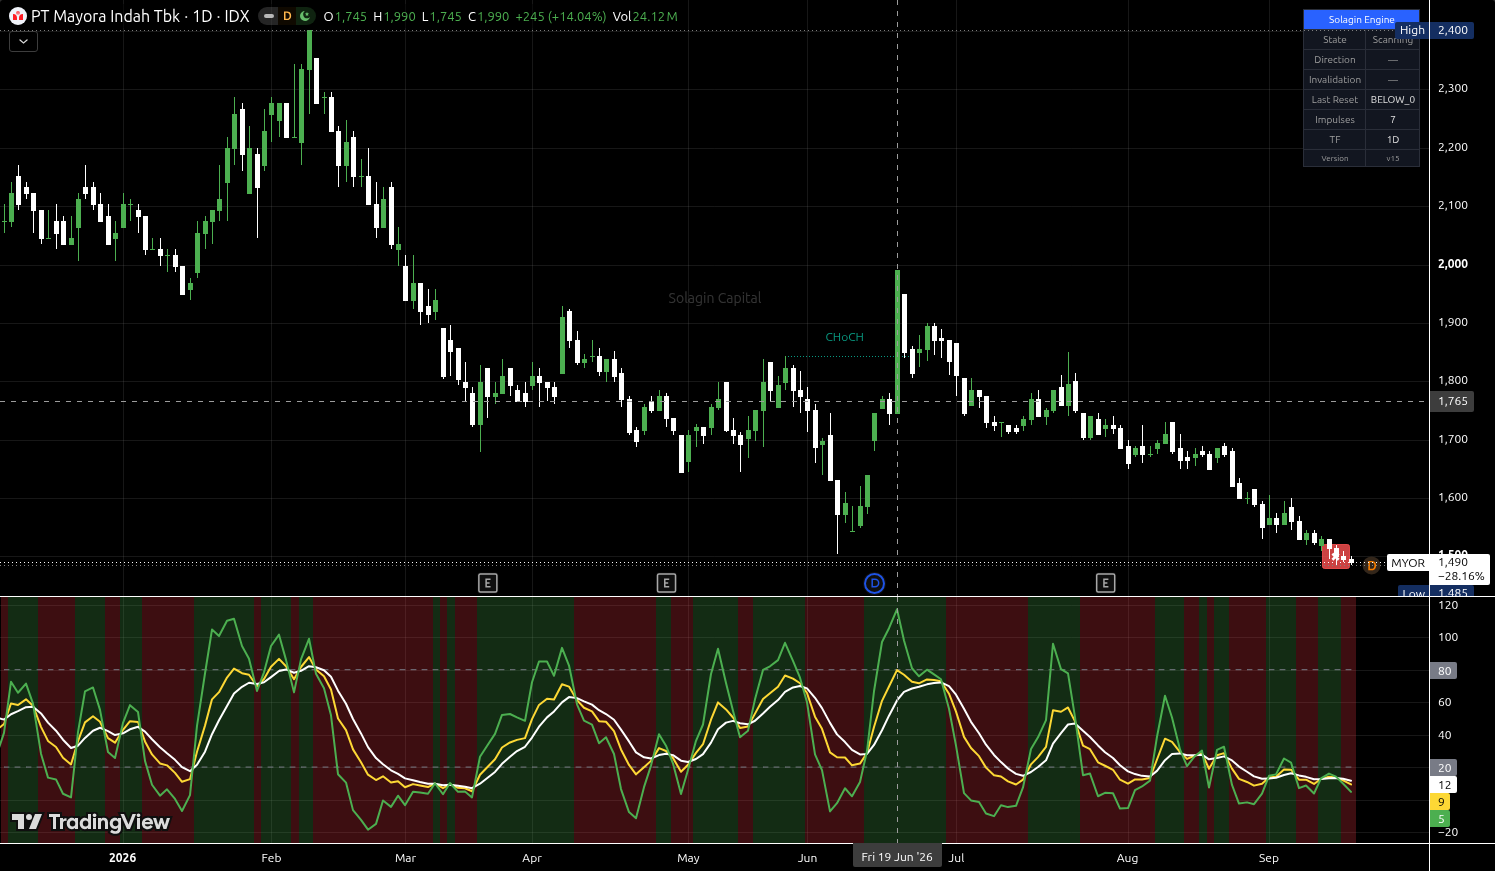Click the Direction row label in table
Screen dimensions: 1495x871
(1335, 60)
